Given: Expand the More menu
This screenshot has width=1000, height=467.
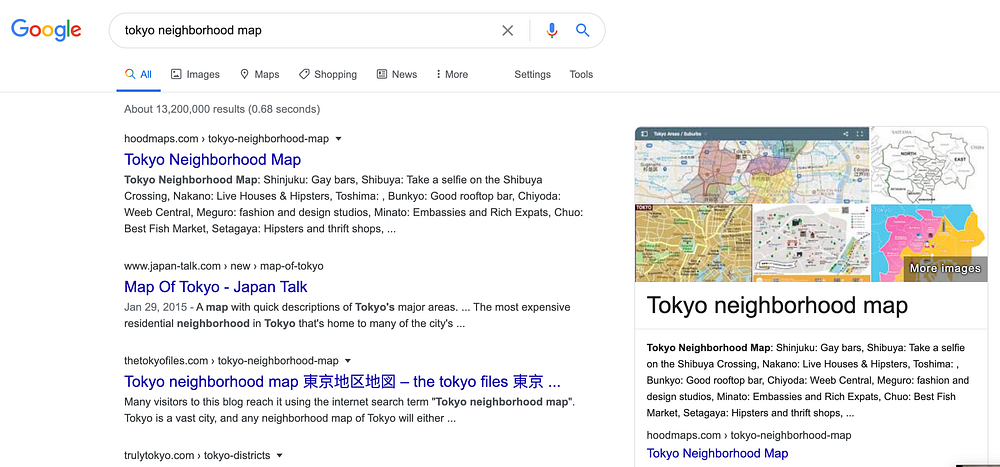Looking at the screenshot, I should tap(452, 74).
